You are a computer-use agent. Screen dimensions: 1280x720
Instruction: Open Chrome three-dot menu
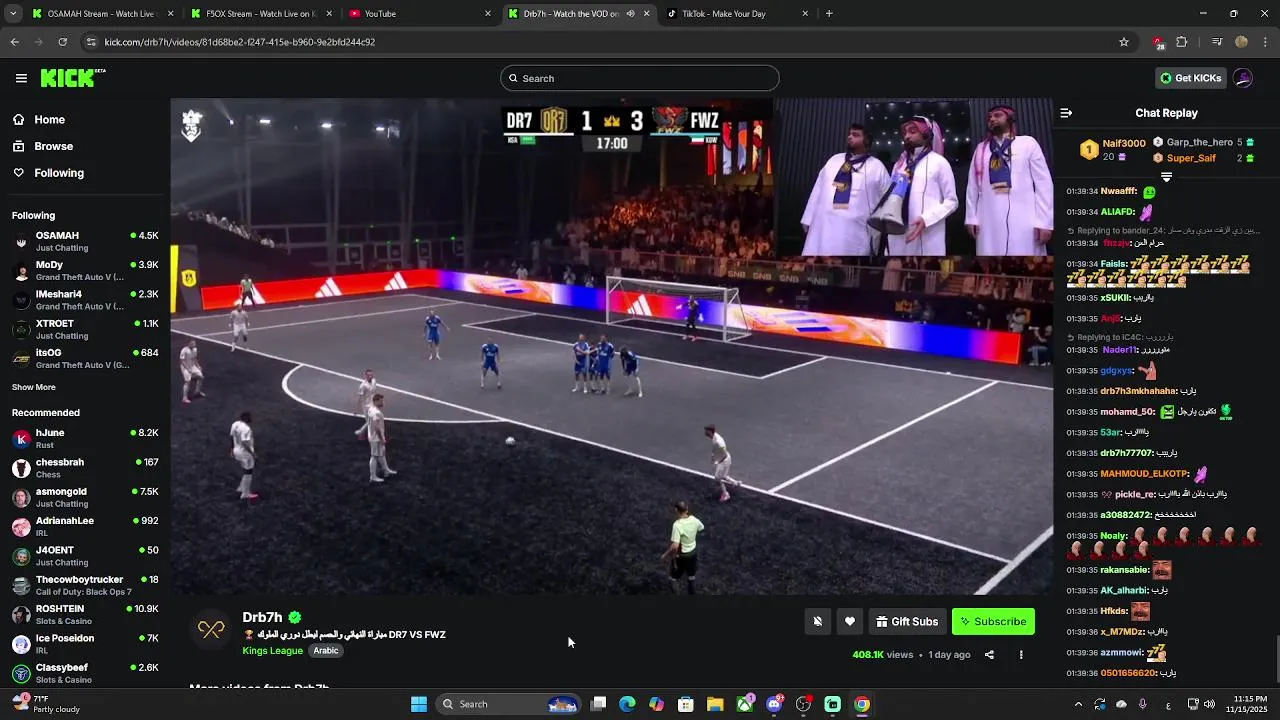1266,42
